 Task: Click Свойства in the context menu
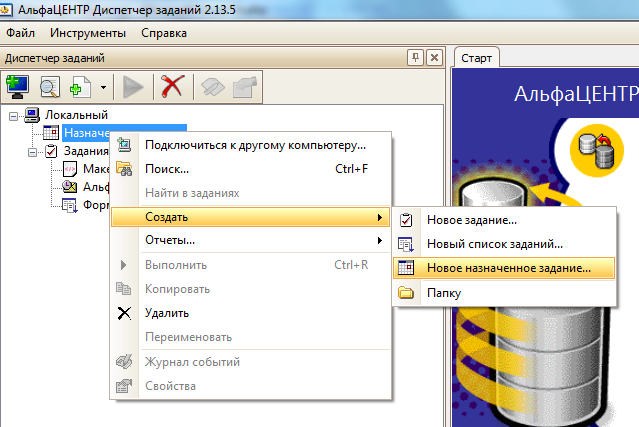251,386
